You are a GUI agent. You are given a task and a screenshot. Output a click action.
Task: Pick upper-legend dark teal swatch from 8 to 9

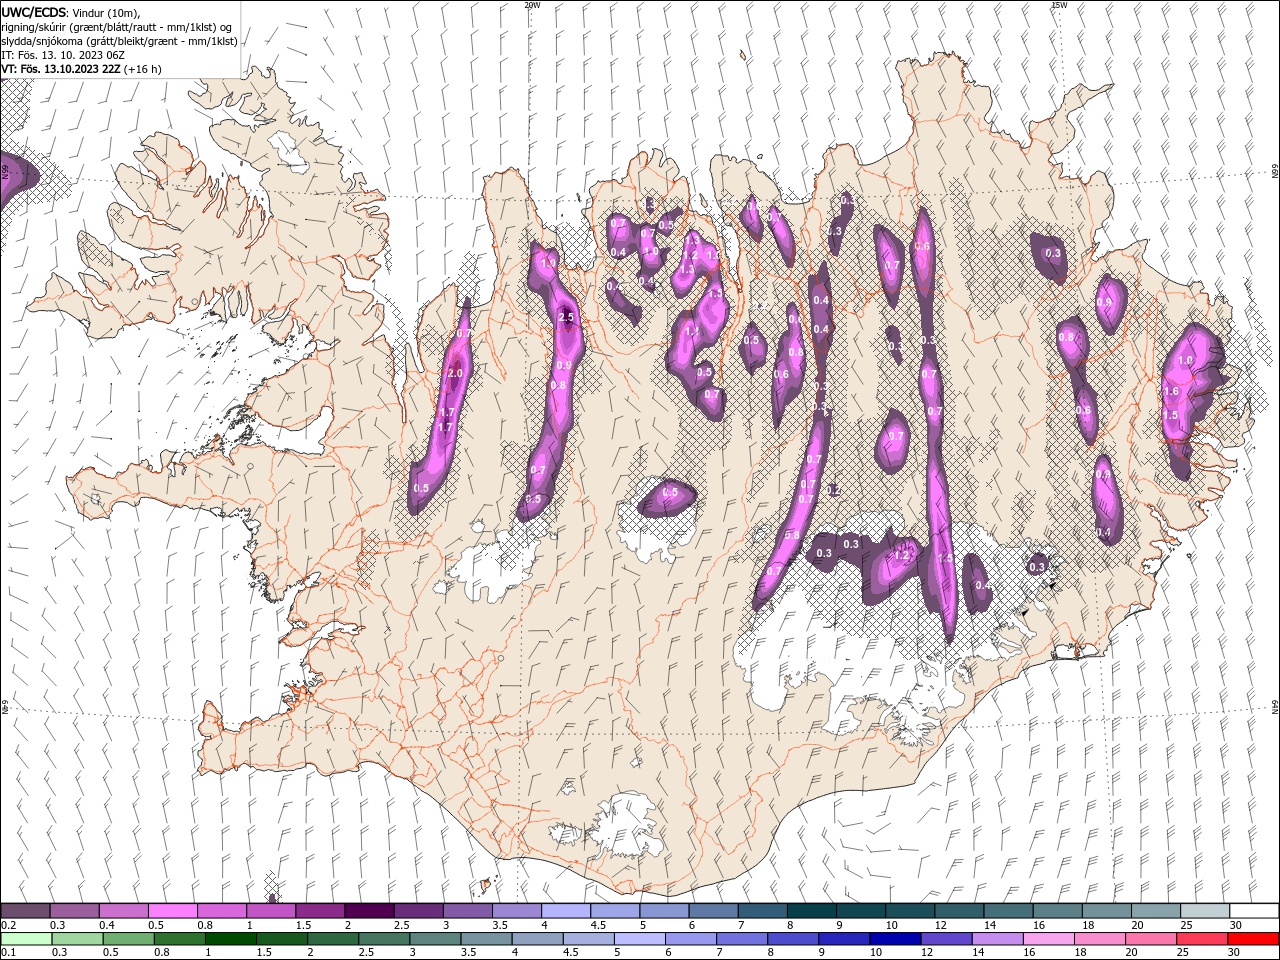coord(811,911)
